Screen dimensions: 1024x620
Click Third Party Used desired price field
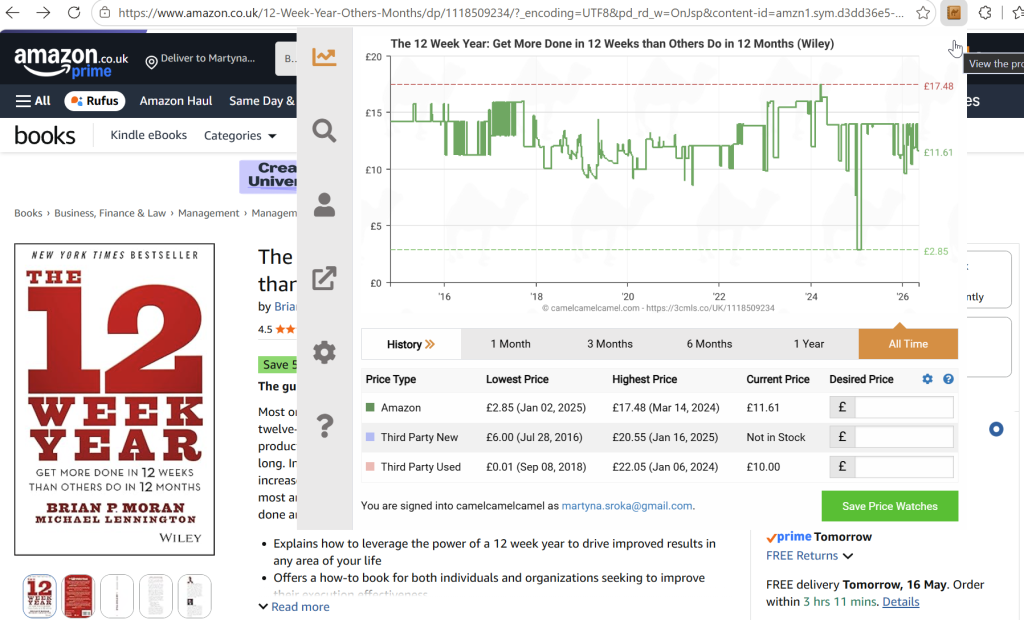point(904,466)
